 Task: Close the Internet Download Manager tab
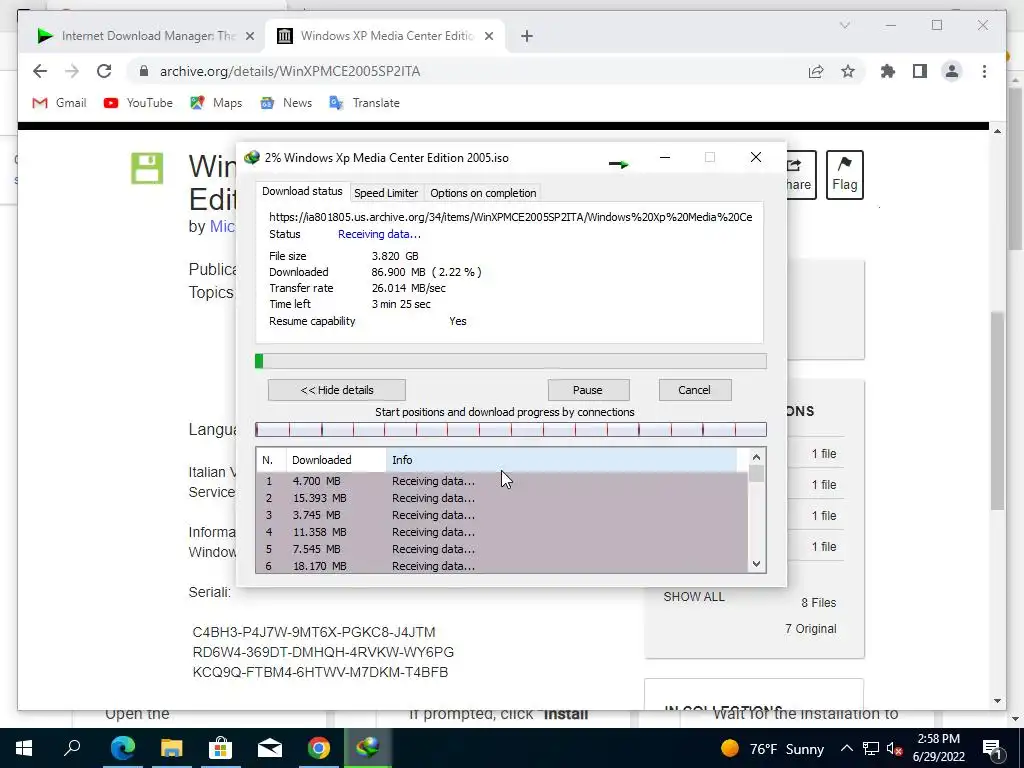pyautogui.click(x=249, y=36)
